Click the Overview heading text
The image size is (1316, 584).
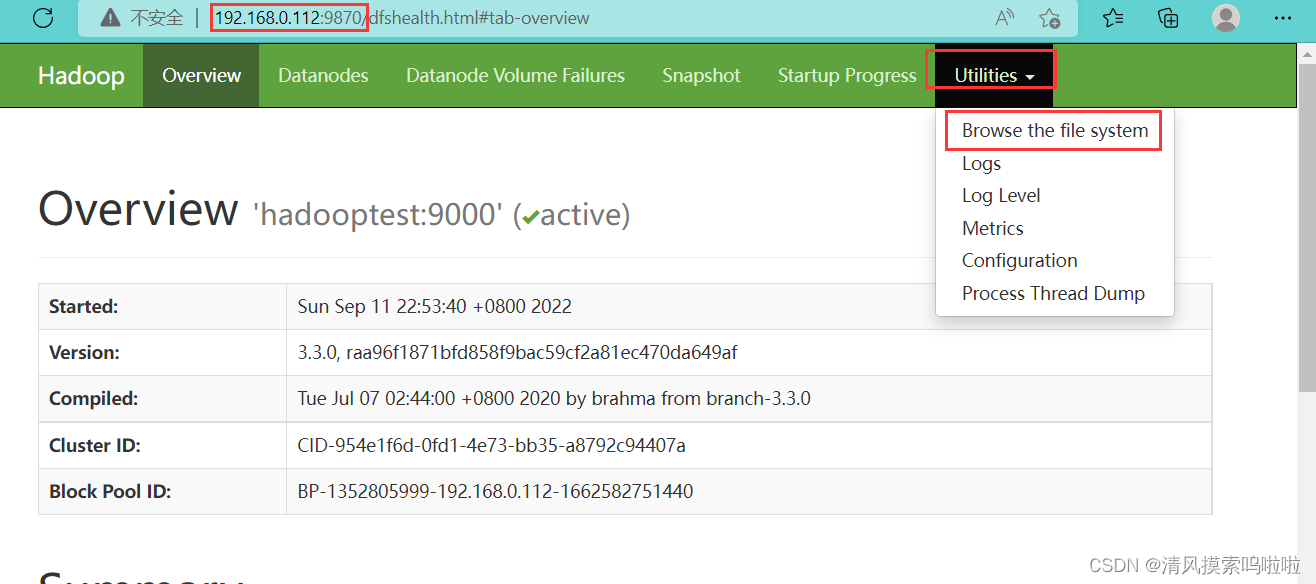pyautogui.click(x=138, y=209)
